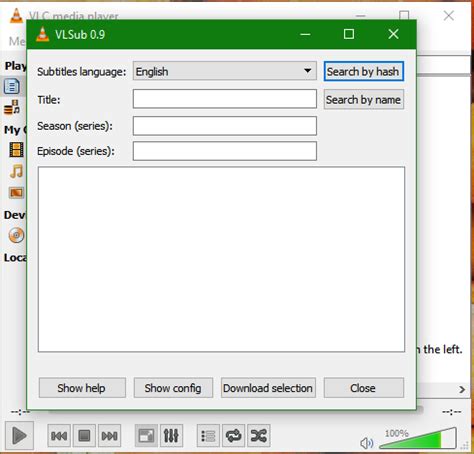Click the right scroll arrow in VLC playlist
Screen dimensions: 474x454
tap(462, 389)
